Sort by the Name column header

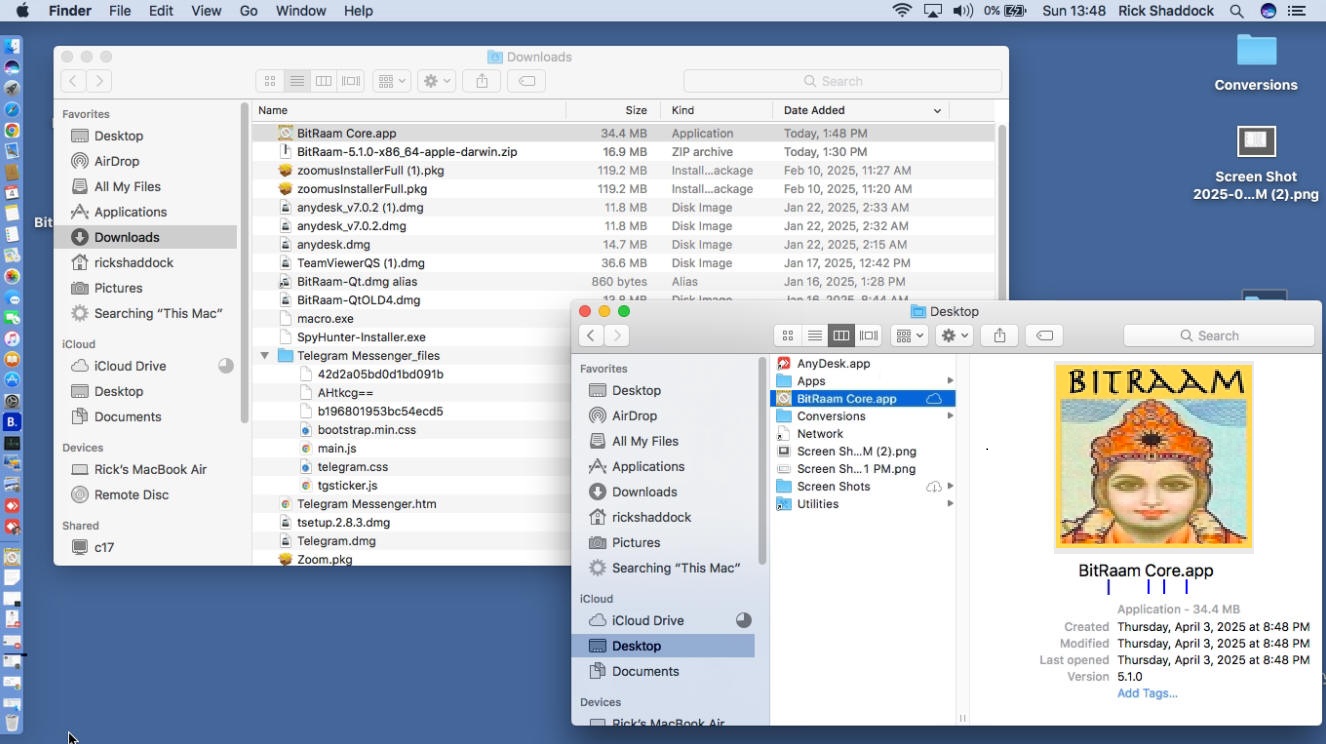point(408,110)
